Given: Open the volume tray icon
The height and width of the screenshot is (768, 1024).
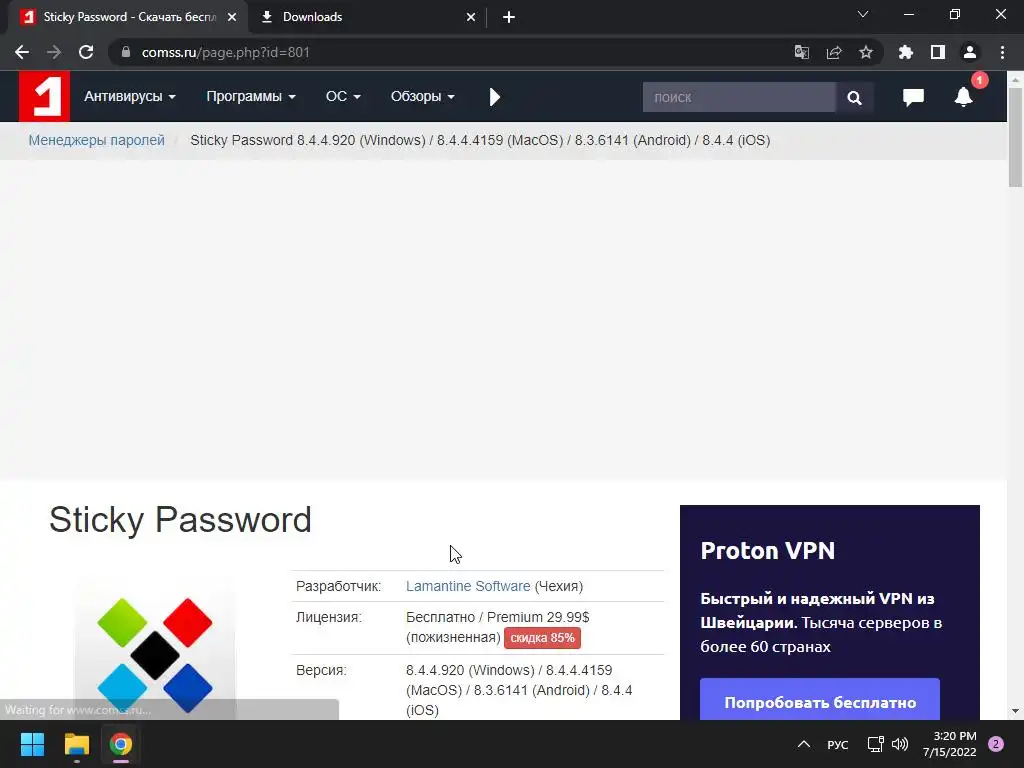Looking at the screenshot, I should (900, 744).
